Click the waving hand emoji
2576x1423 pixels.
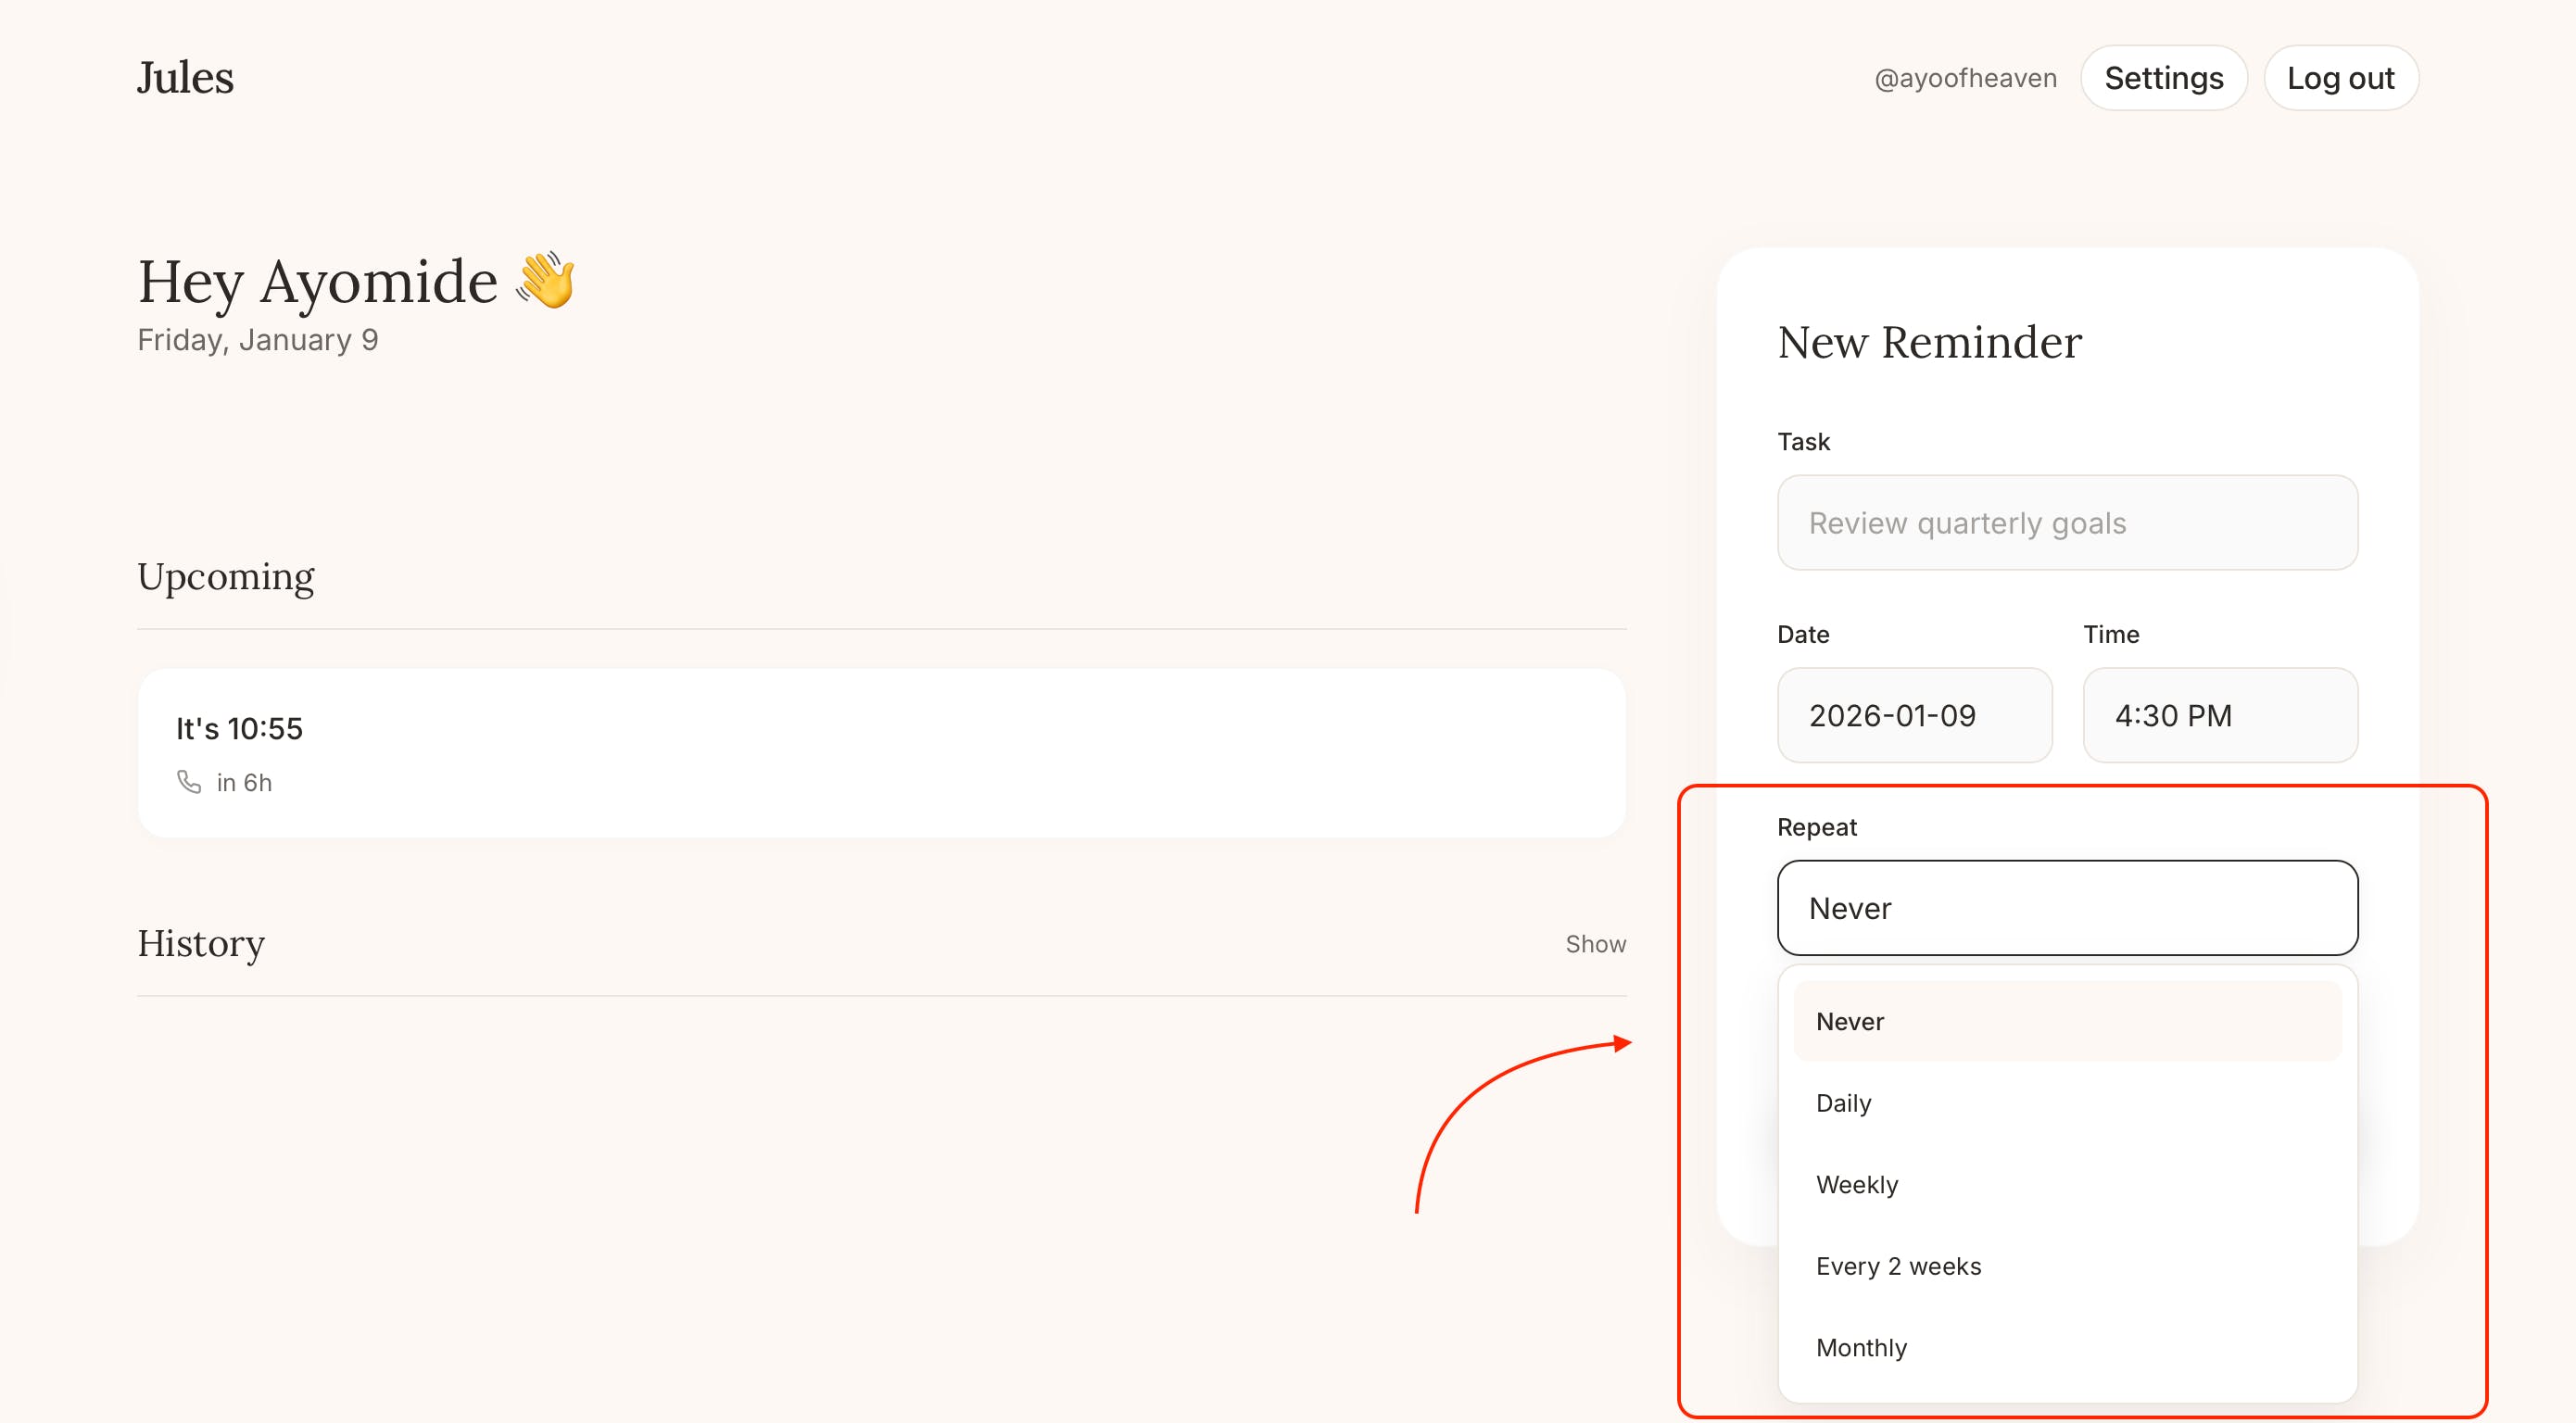(x=546, y=281)
